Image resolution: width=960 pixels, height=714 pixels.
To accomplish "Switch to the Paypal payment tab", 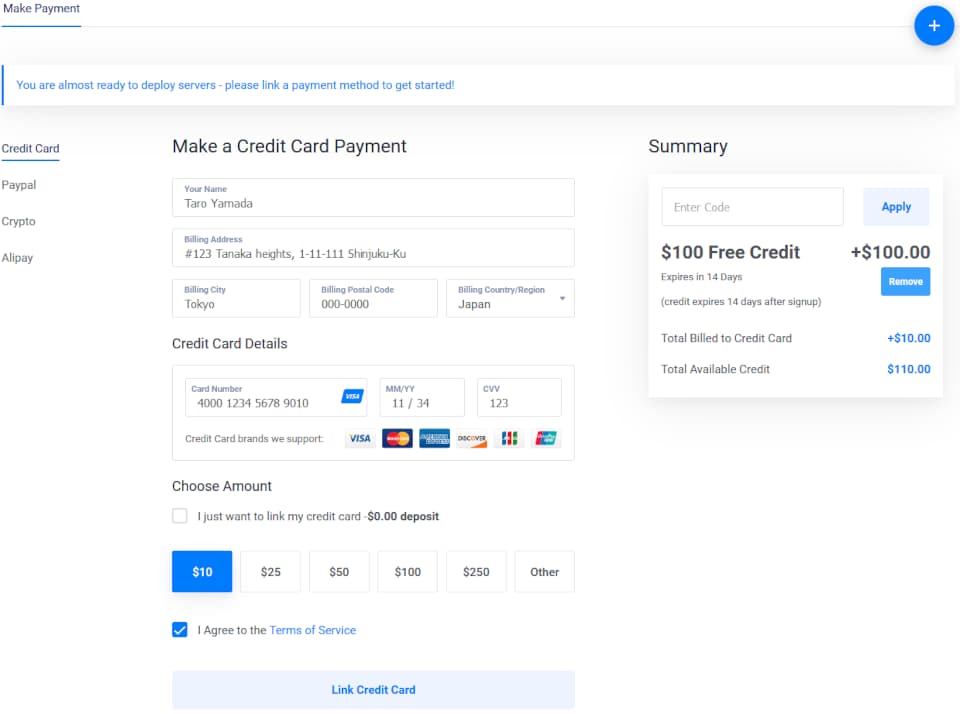I will point(19,185).
